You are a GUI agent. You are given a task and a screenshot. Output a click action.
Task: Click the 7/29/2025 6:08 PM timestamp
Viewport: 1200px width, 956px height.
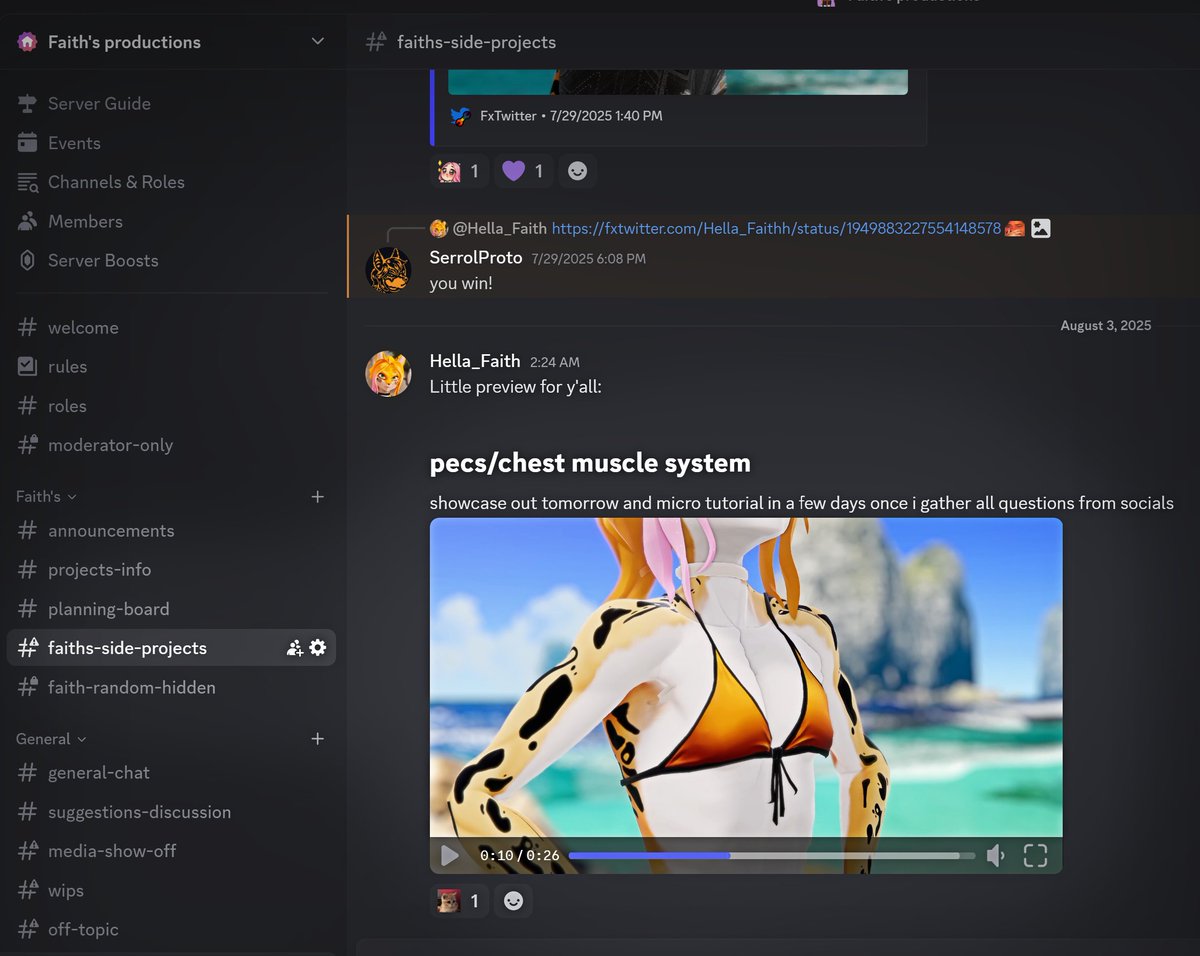pos(589,258)
